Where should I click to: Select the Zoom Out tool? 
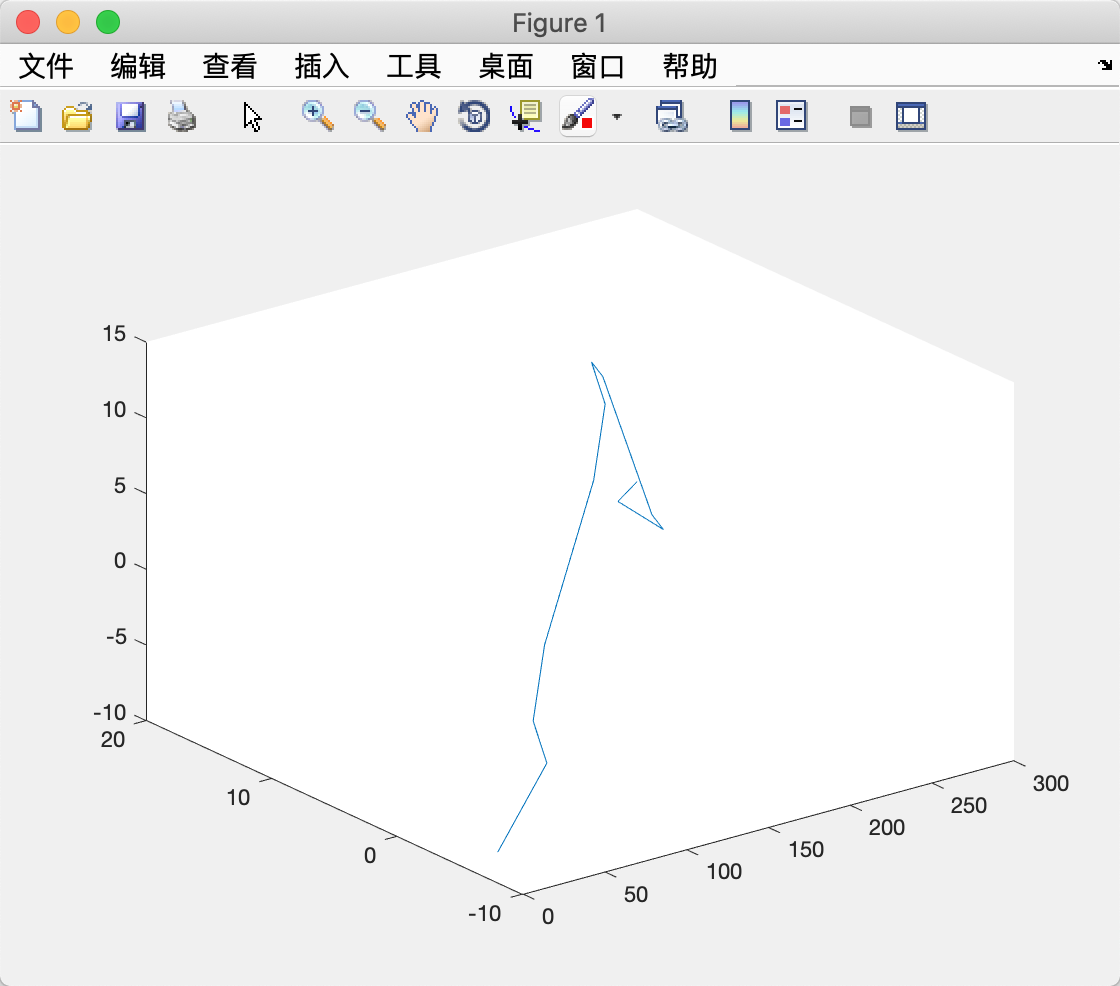[x=369, y=116]
